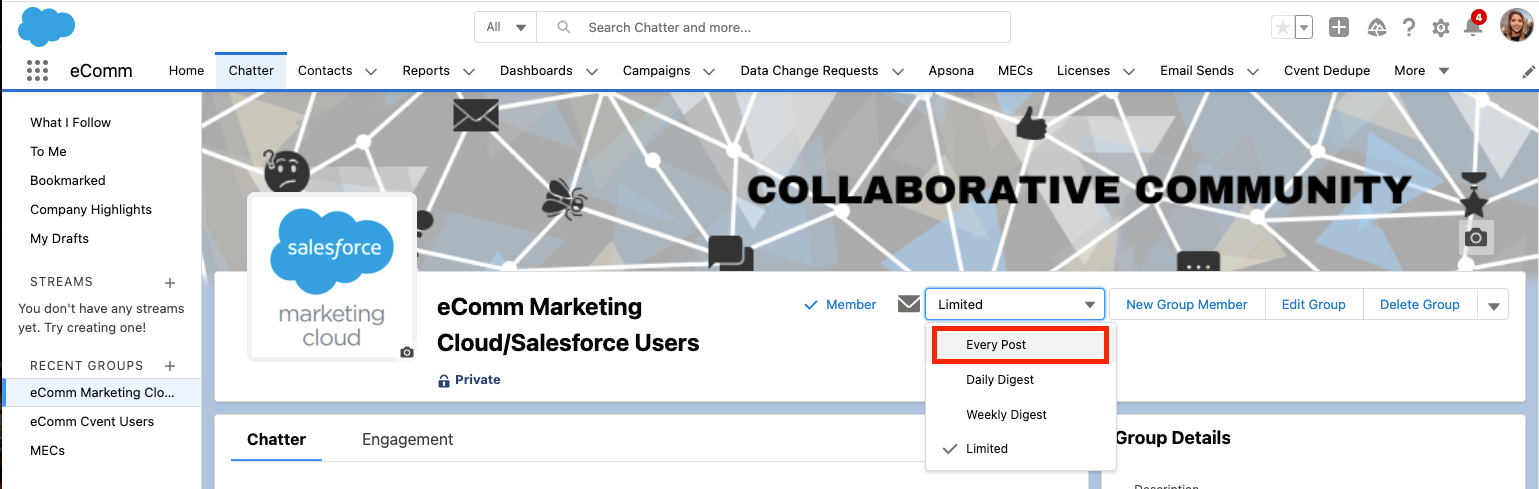Open the More navigation menu
Screen dimensions: 1539x489
click(1421, 70)
